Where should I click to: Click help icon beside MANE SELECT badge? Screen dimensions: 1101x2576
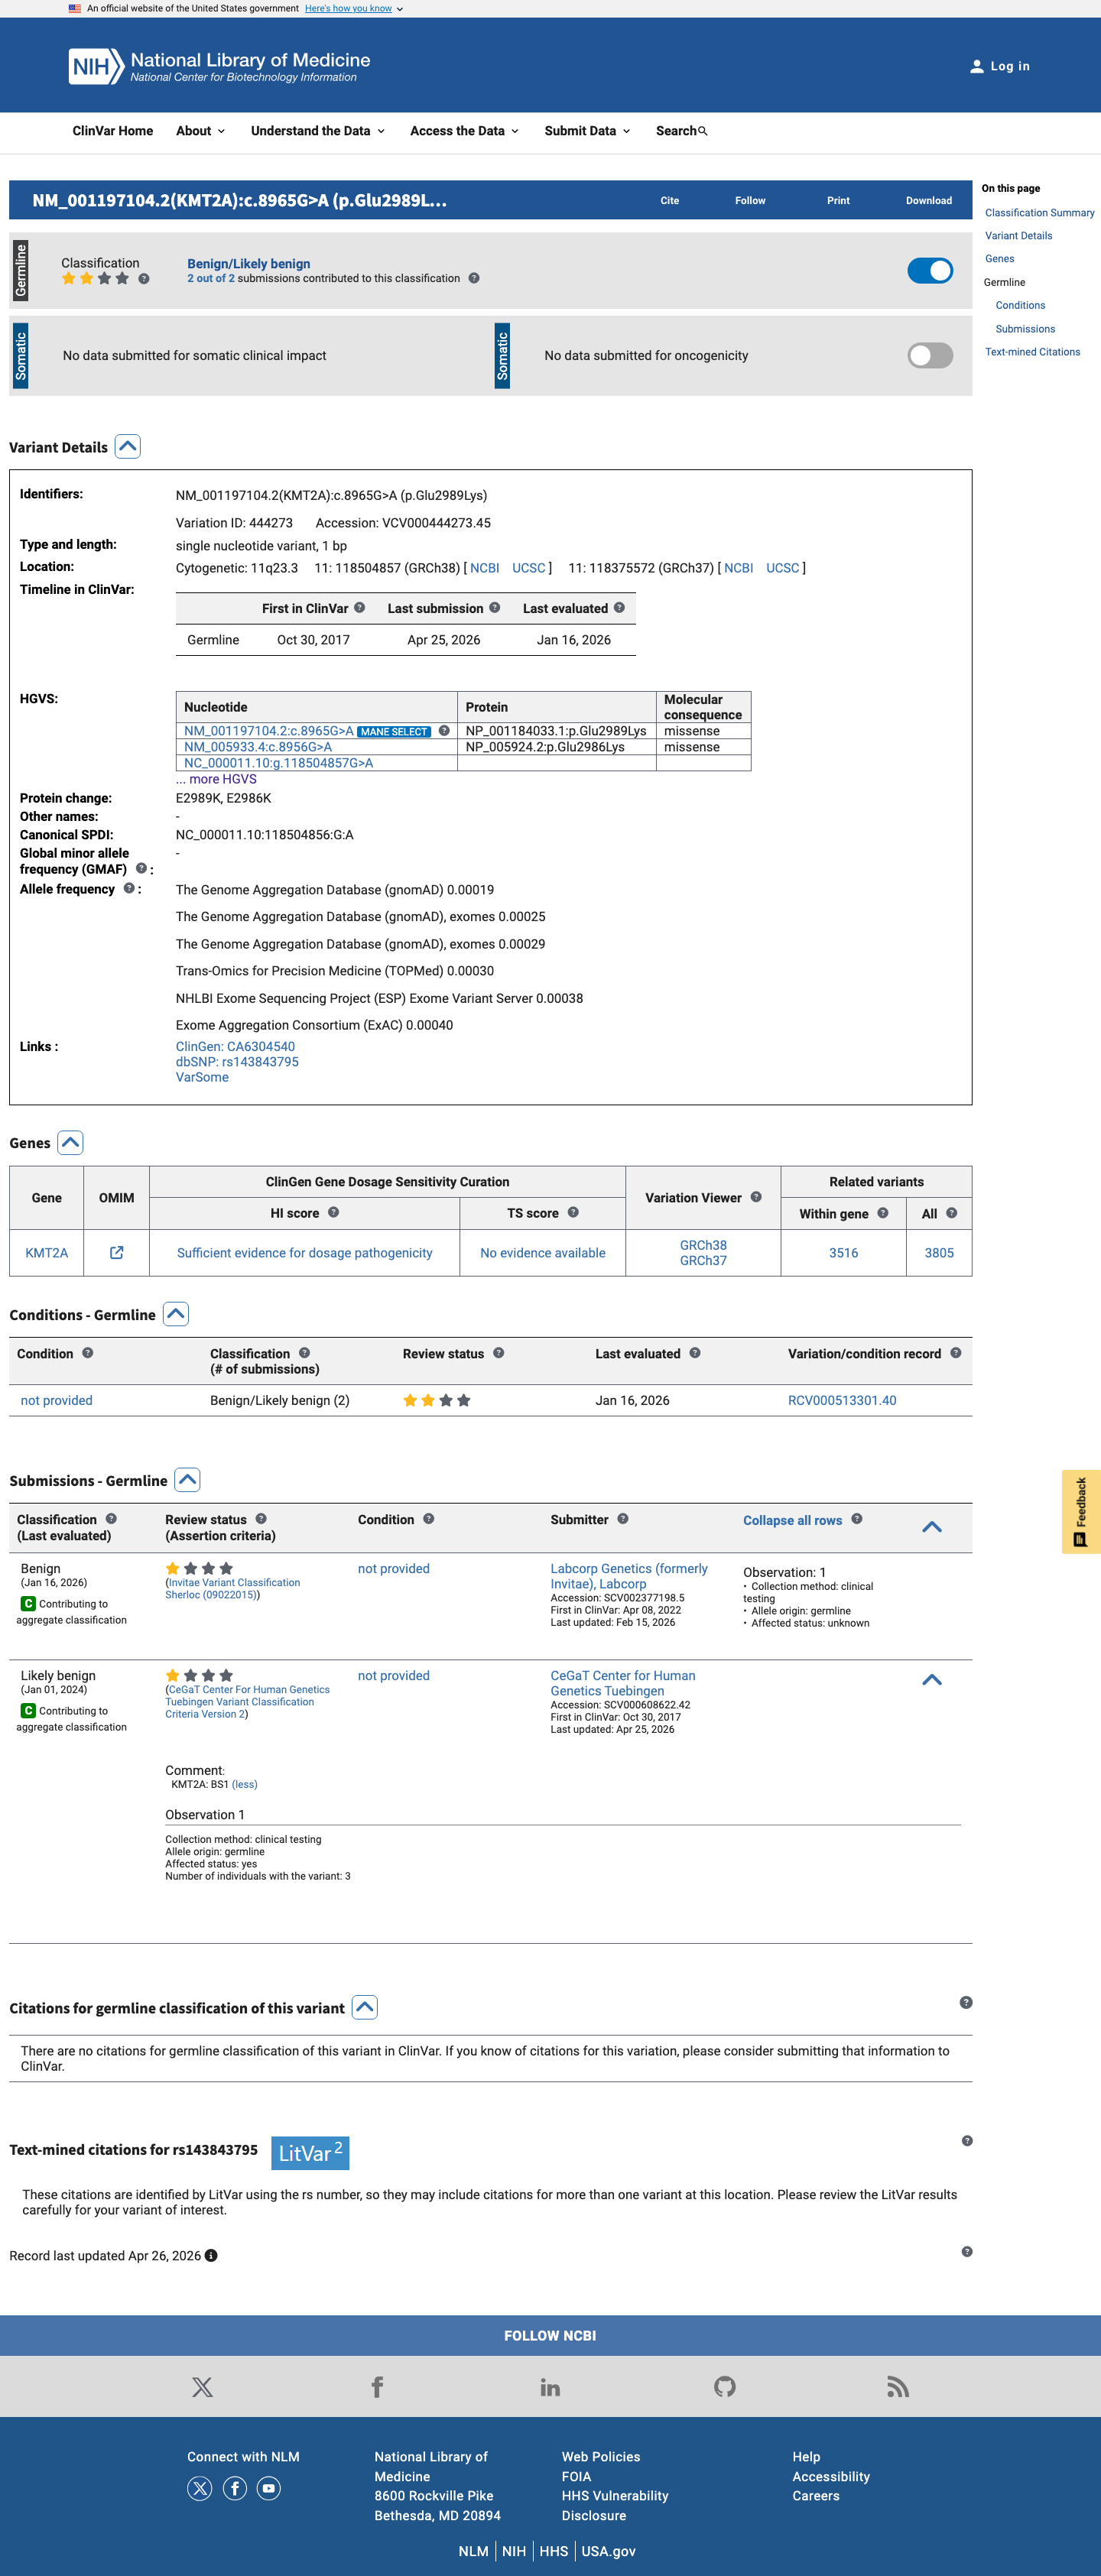pos(444,730)
